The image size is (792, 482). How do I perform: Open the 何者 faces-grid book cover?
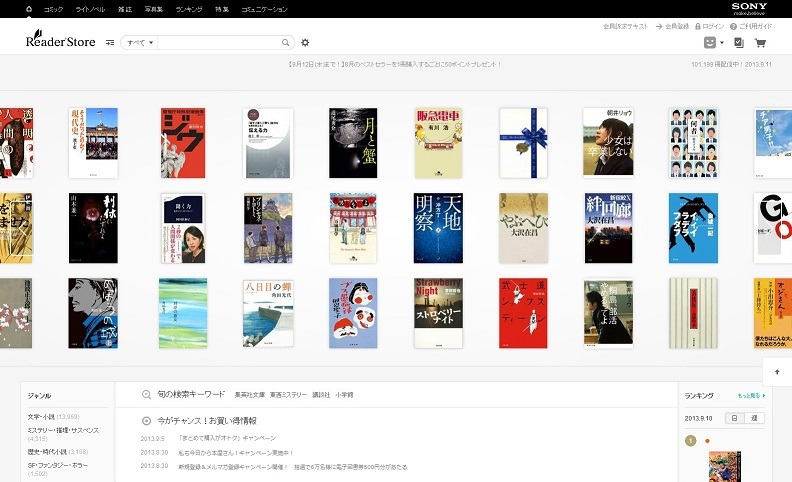694,143
